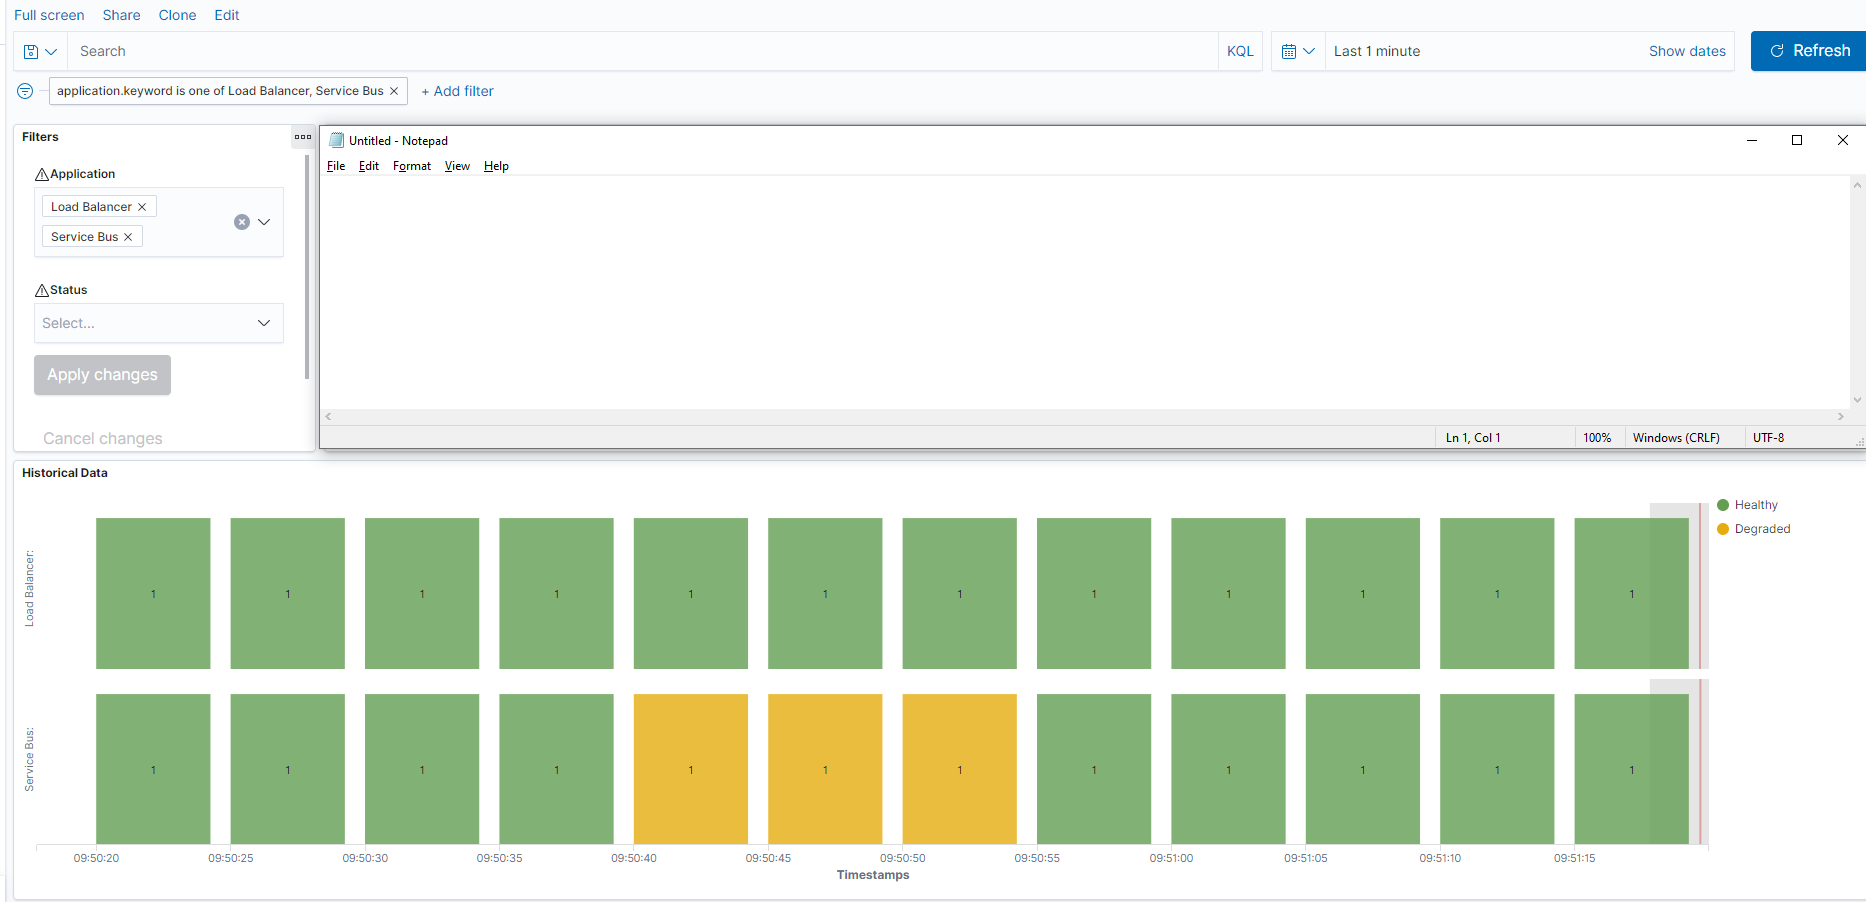Click the Show dates link
The height and width of the screenshot is (902, 1866).
tap(1687, 50)
